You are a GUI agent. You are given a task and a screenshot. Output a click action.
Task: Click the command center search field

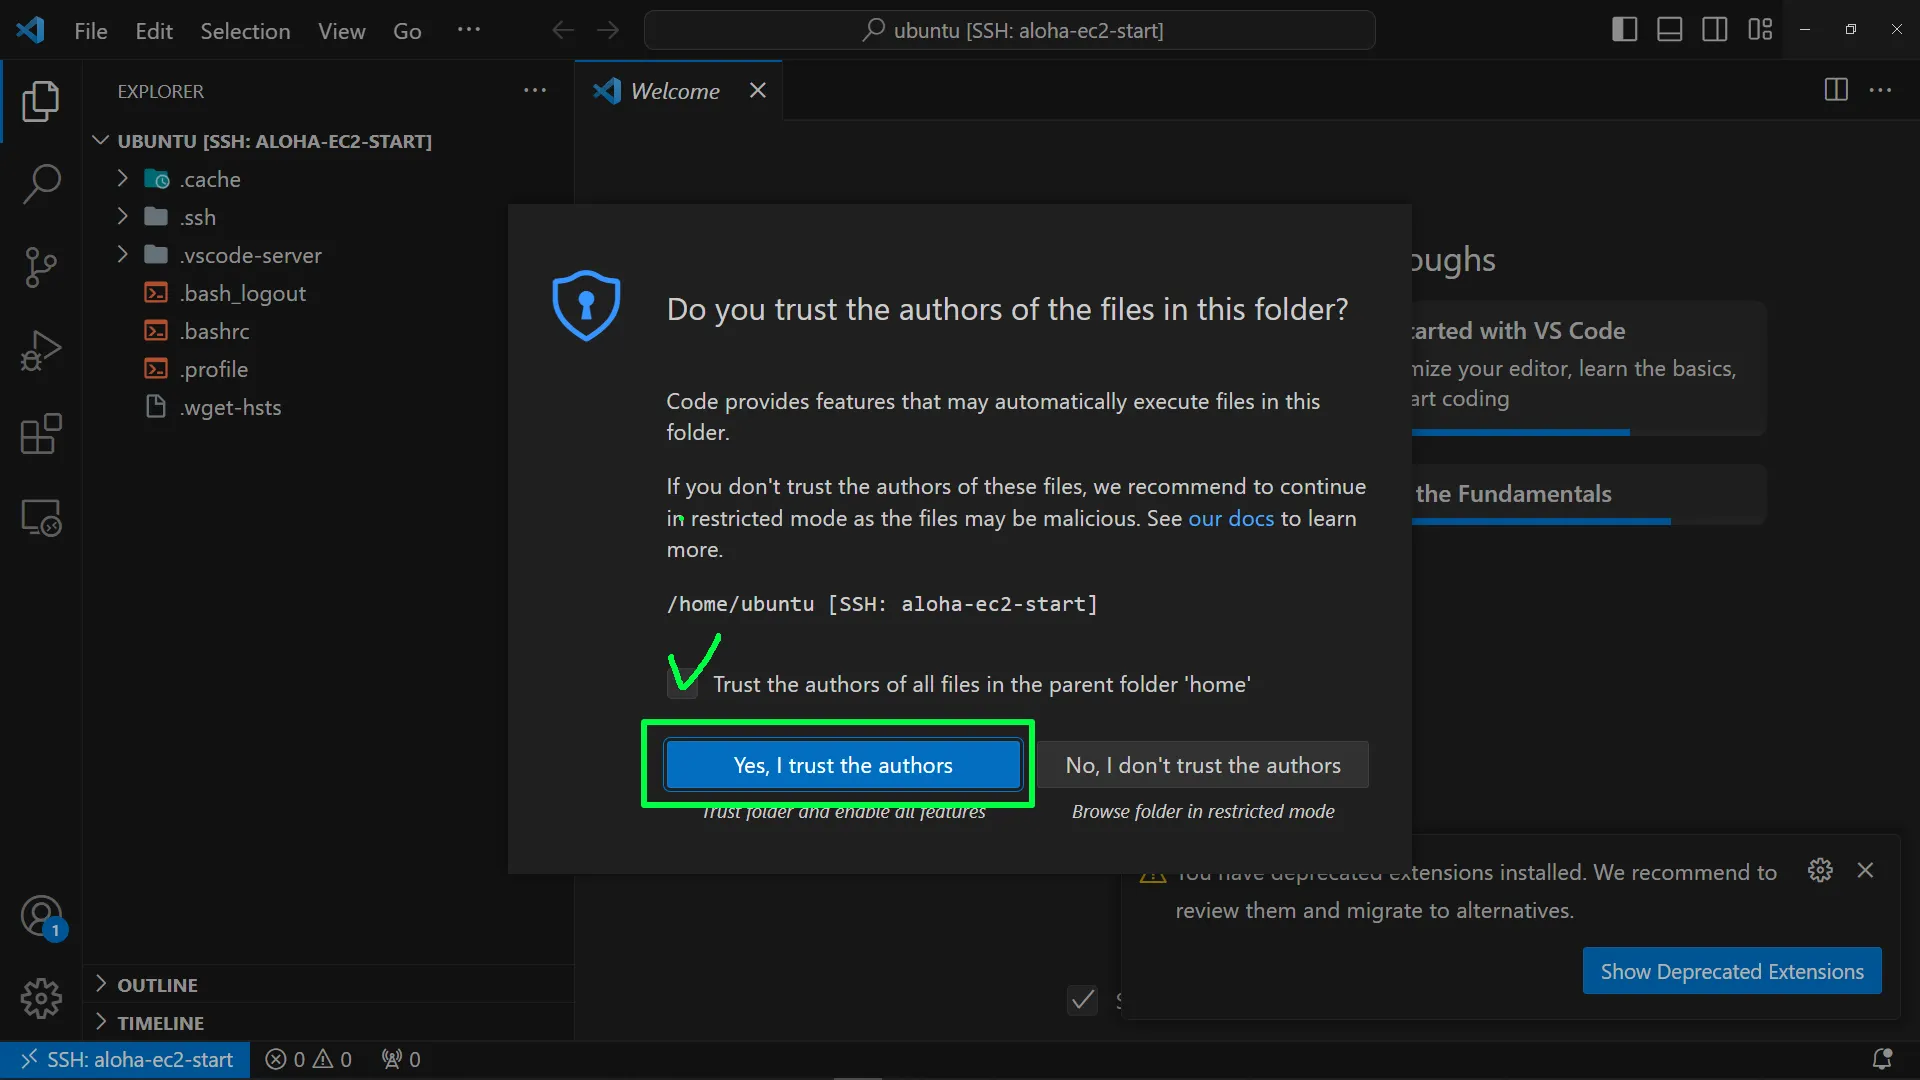pos(1010,31)
